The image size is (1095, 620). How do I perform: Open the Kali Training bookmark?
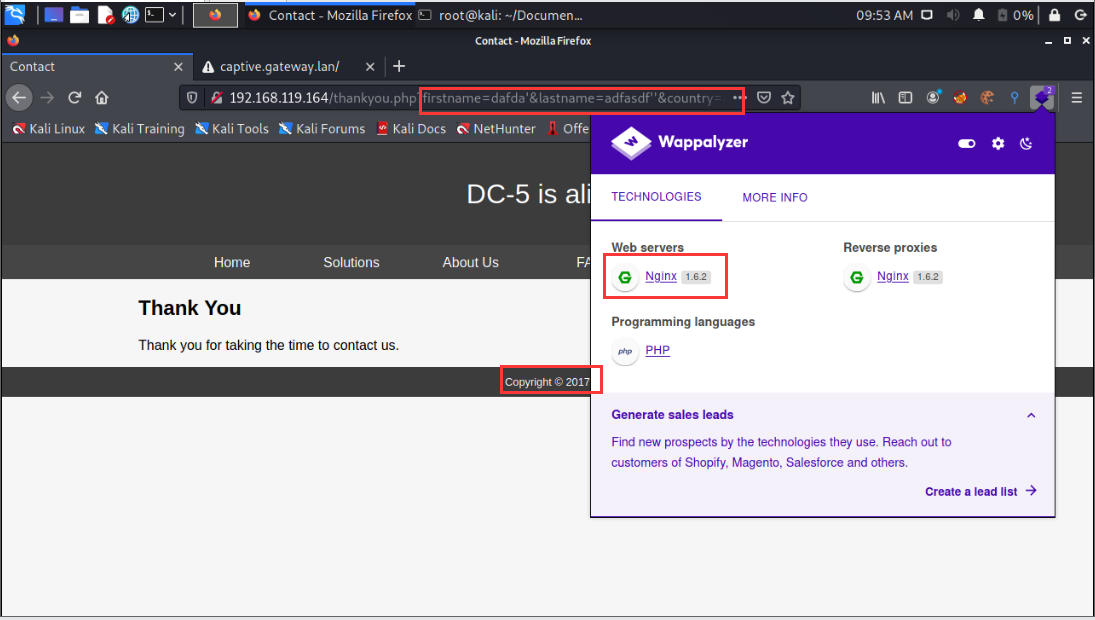click(139, 128)
